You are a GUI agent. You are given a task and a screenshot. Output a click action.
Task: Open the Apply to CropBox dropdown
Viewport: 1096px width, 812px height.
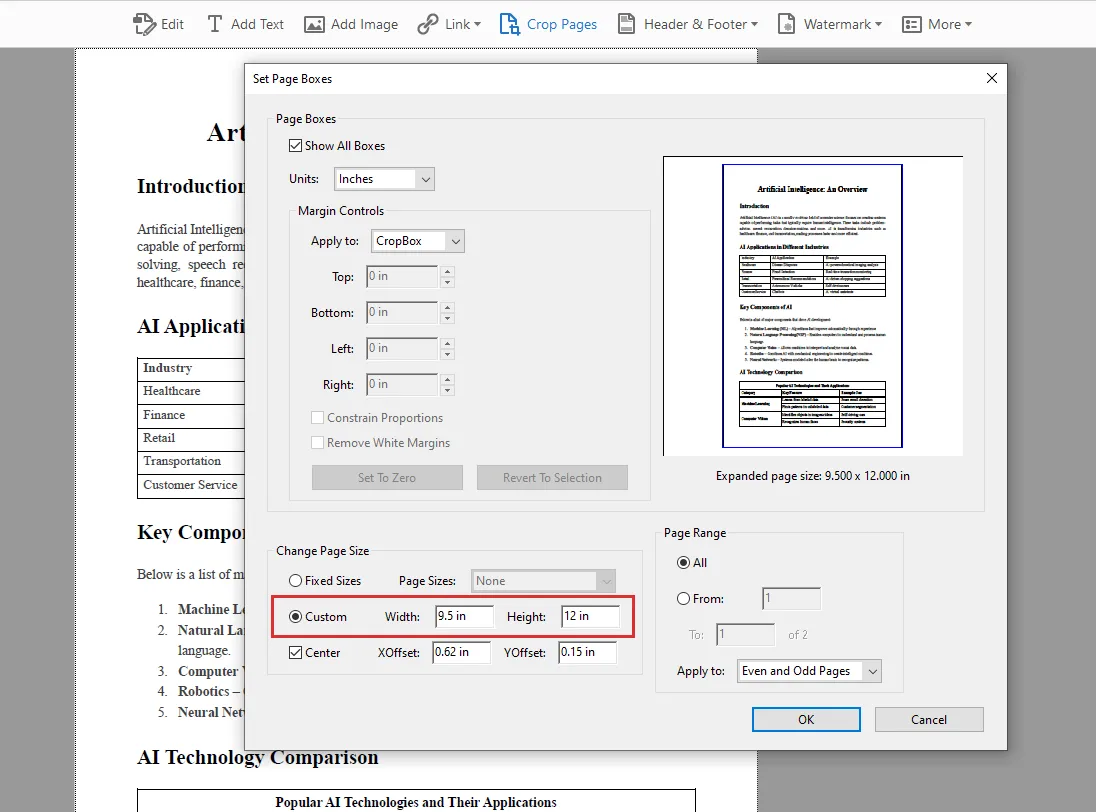click(417, 241)
